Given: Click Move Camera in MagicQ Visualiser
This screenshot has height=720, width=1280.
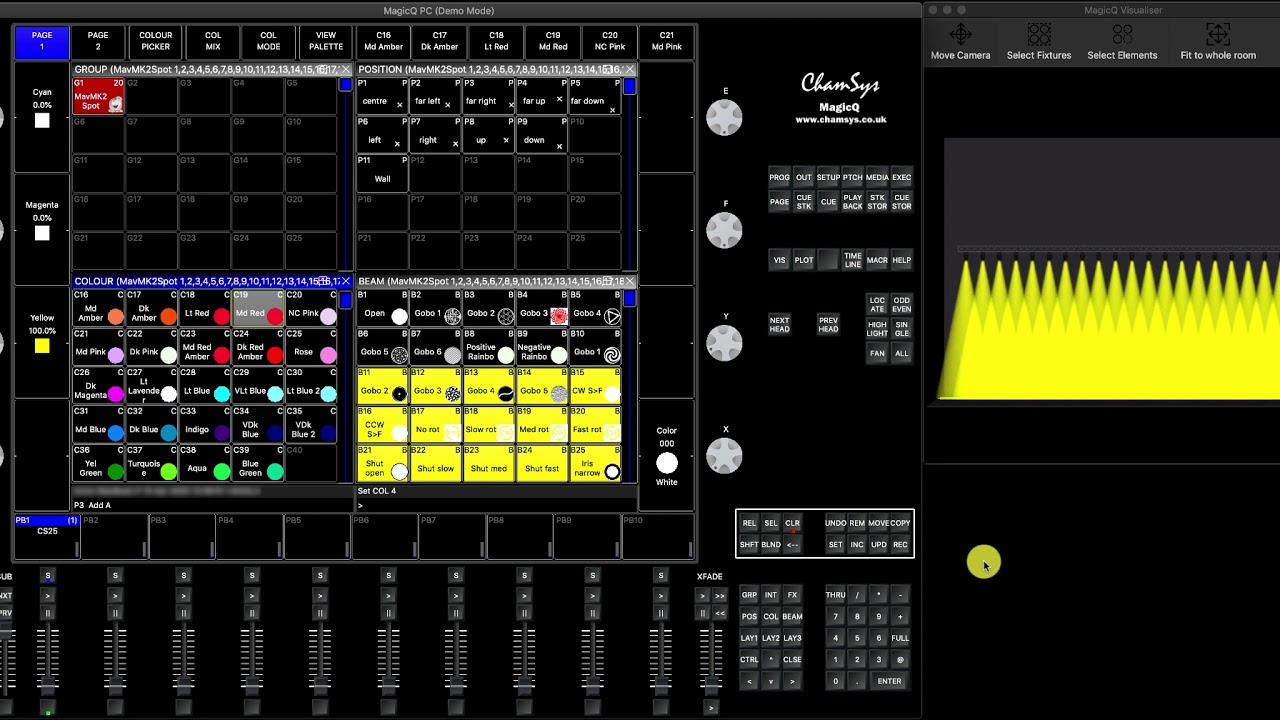Looking at the screenshot, I should click(x=960, y=42).
